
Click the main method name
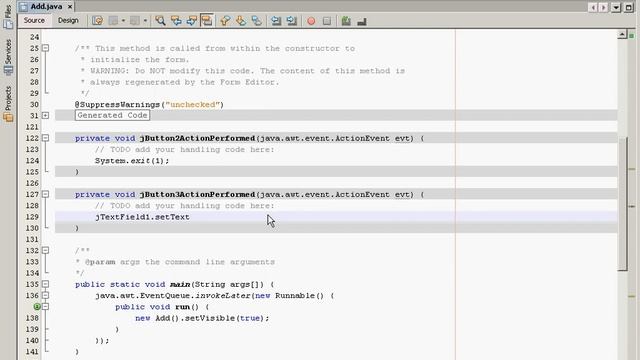[180, 284]
